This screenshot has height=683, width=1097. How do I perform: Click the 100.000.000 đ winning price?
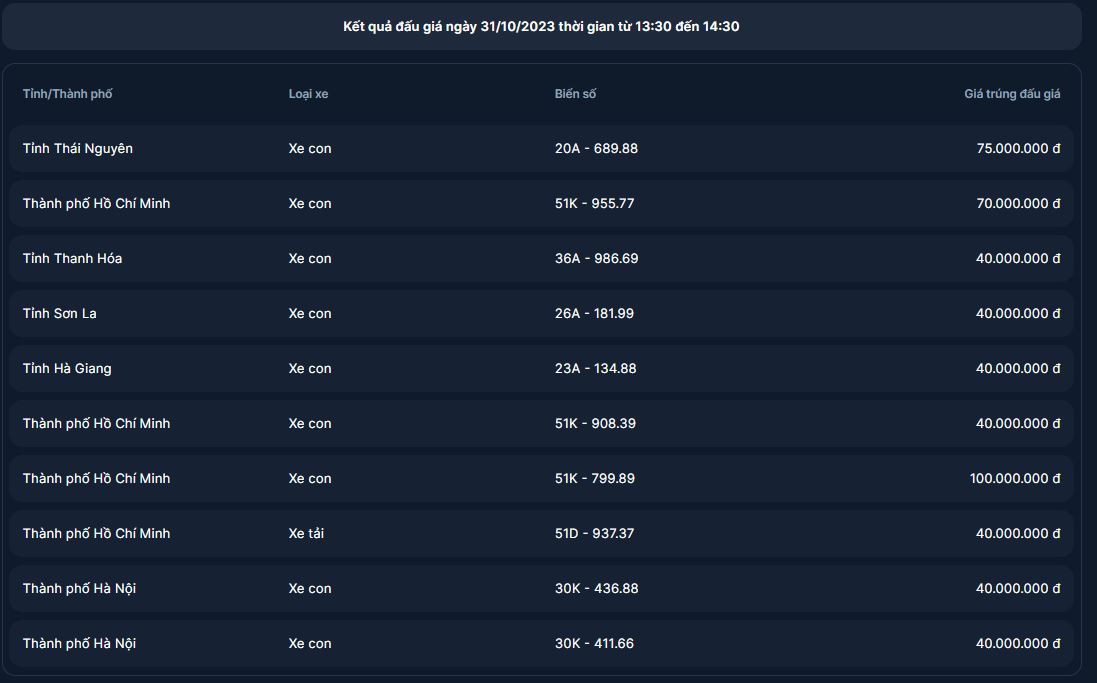(1015, 479)
